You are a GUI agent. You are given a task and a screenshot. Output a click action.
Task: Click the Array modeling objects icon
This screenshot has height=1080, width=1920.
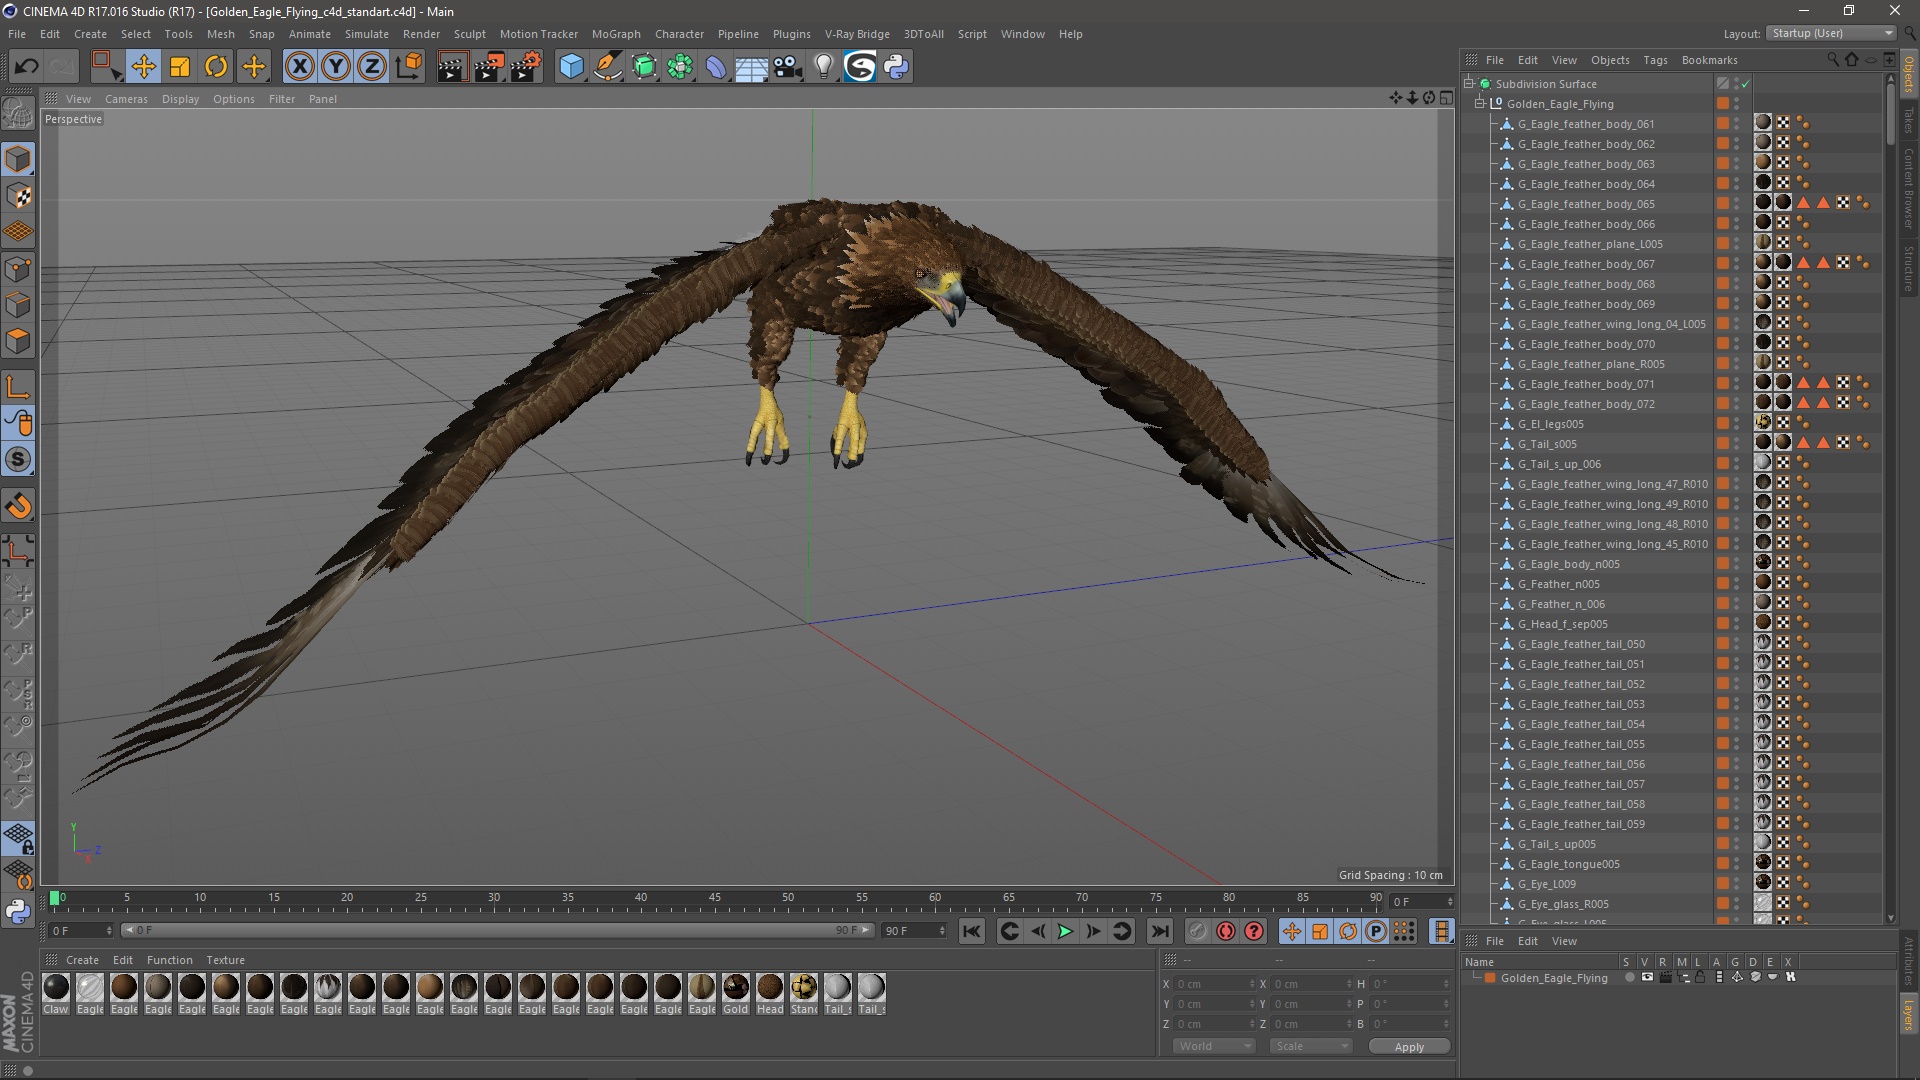pyautogui.click(x=680, y=67)
